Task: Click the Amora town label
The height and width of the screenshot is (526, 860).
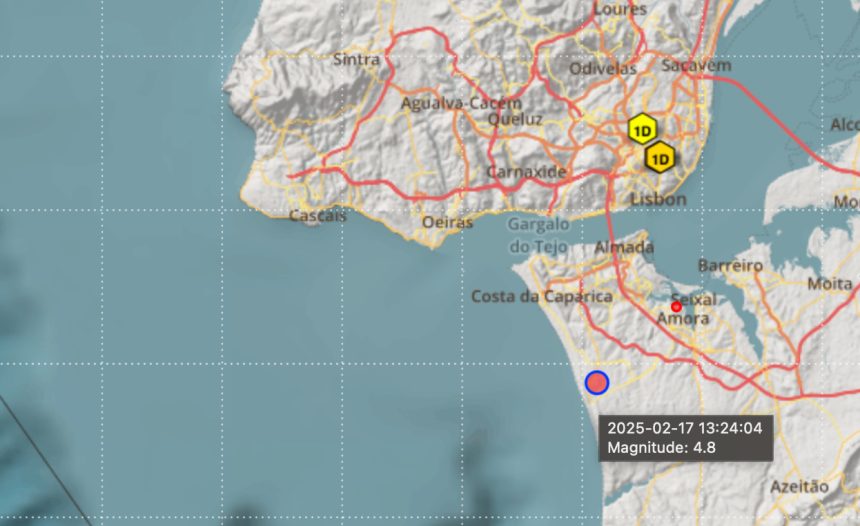Action: (683, 319)
